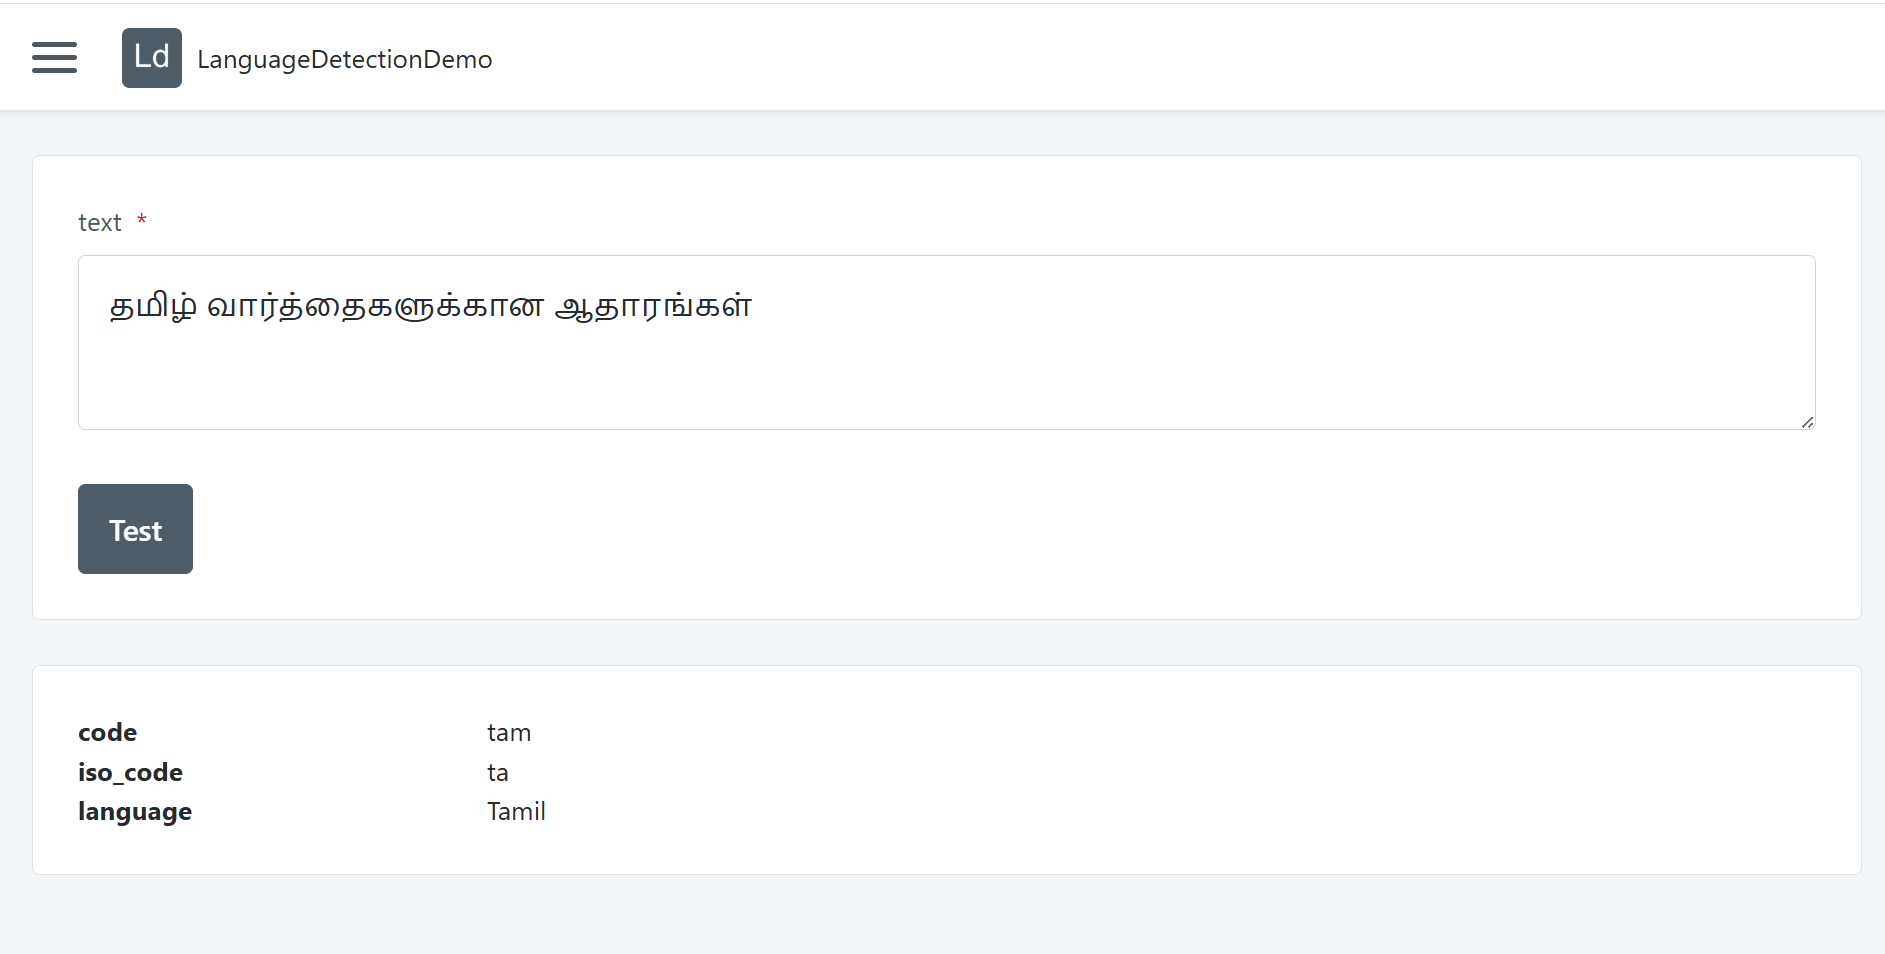This screenshot has width=1885, height=954.
Task: Click the Test button to detect language
Action: (x=135, y=529)
